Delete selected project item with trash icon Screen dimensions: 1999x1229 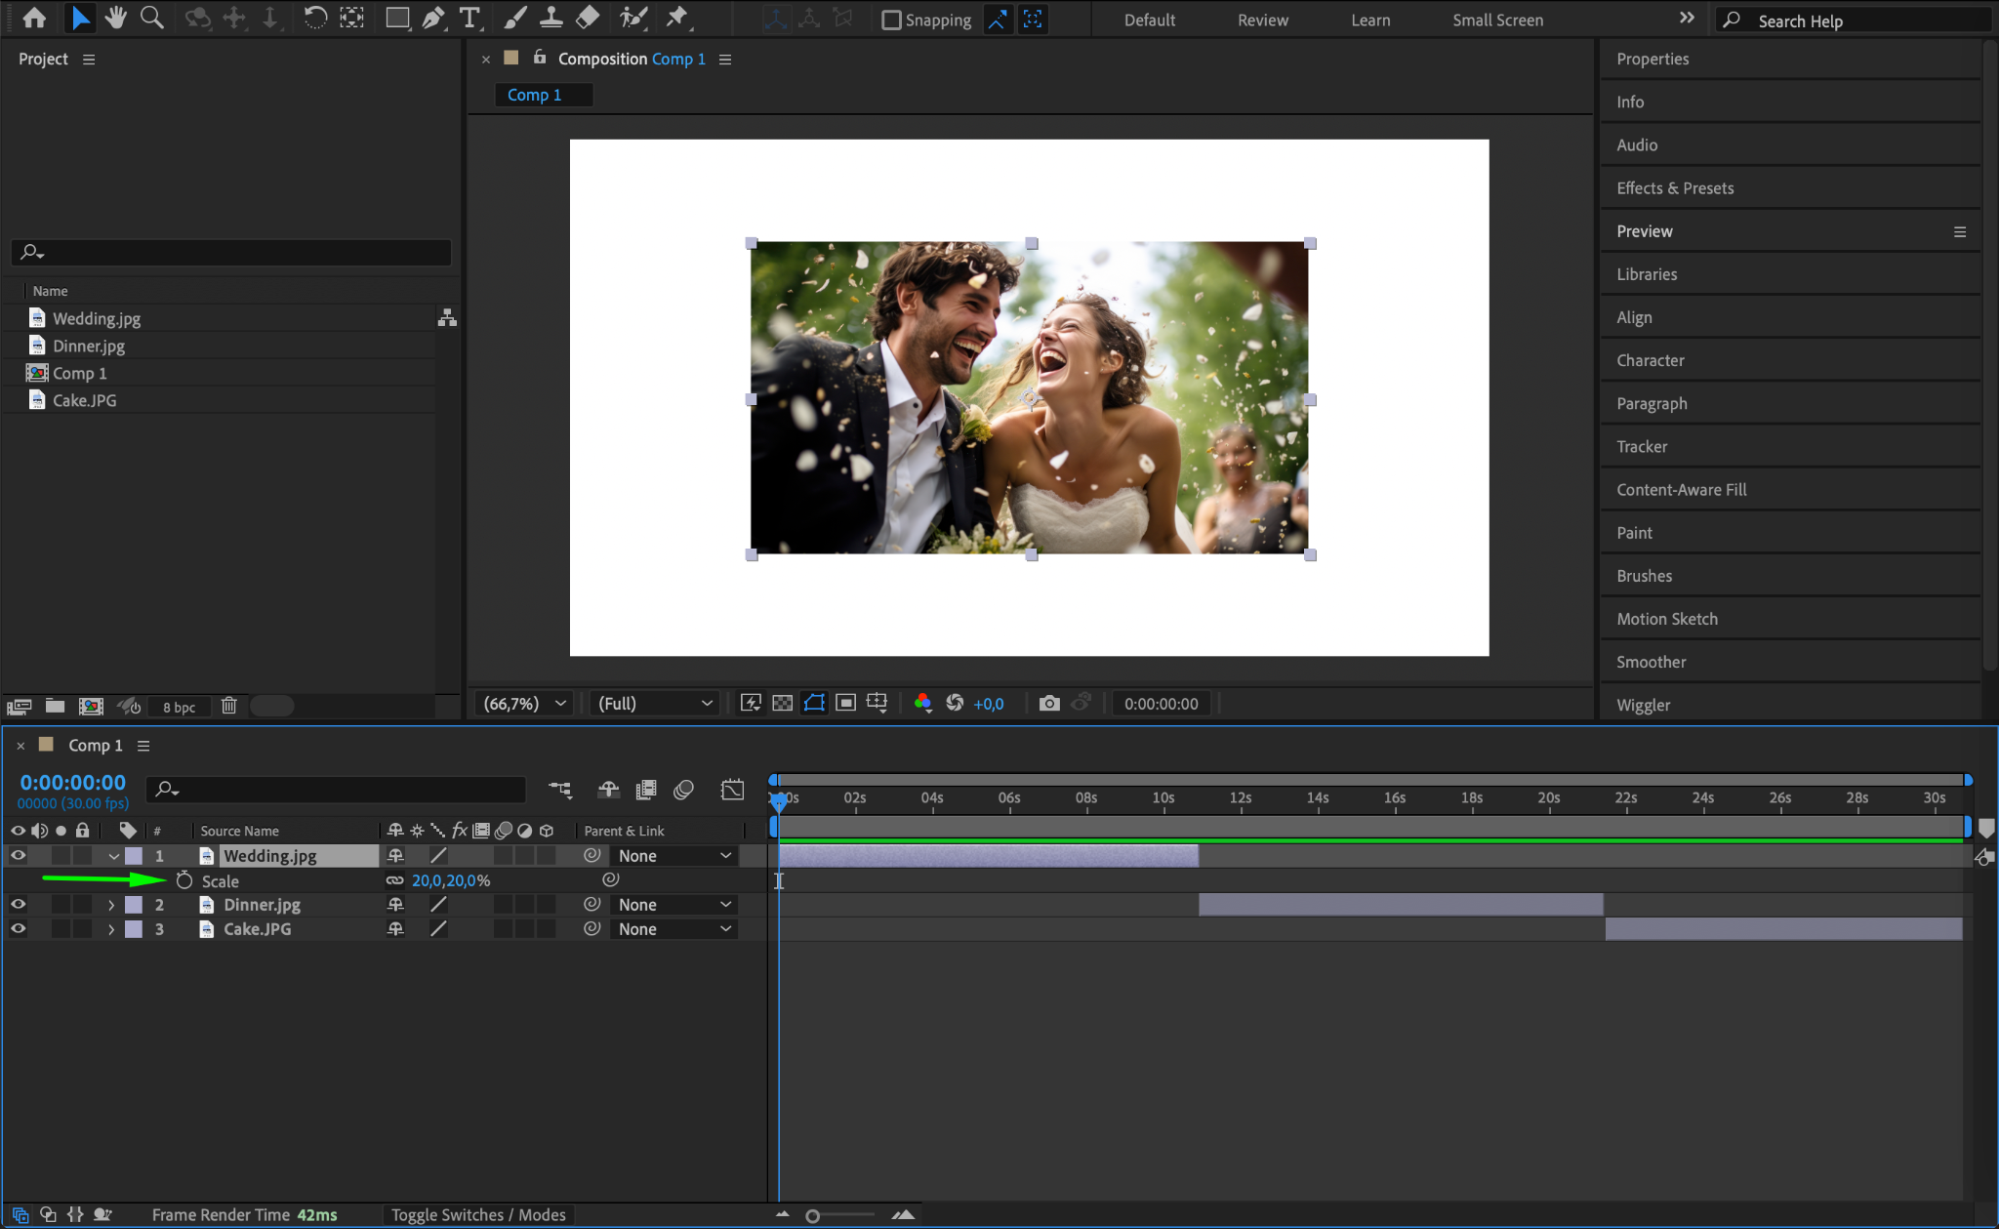tap(228, 706)
